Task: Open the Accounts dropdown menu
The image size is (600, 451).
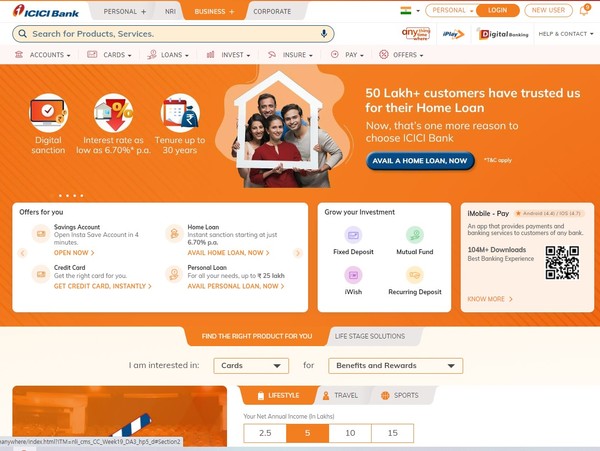Action: [42, 55]
